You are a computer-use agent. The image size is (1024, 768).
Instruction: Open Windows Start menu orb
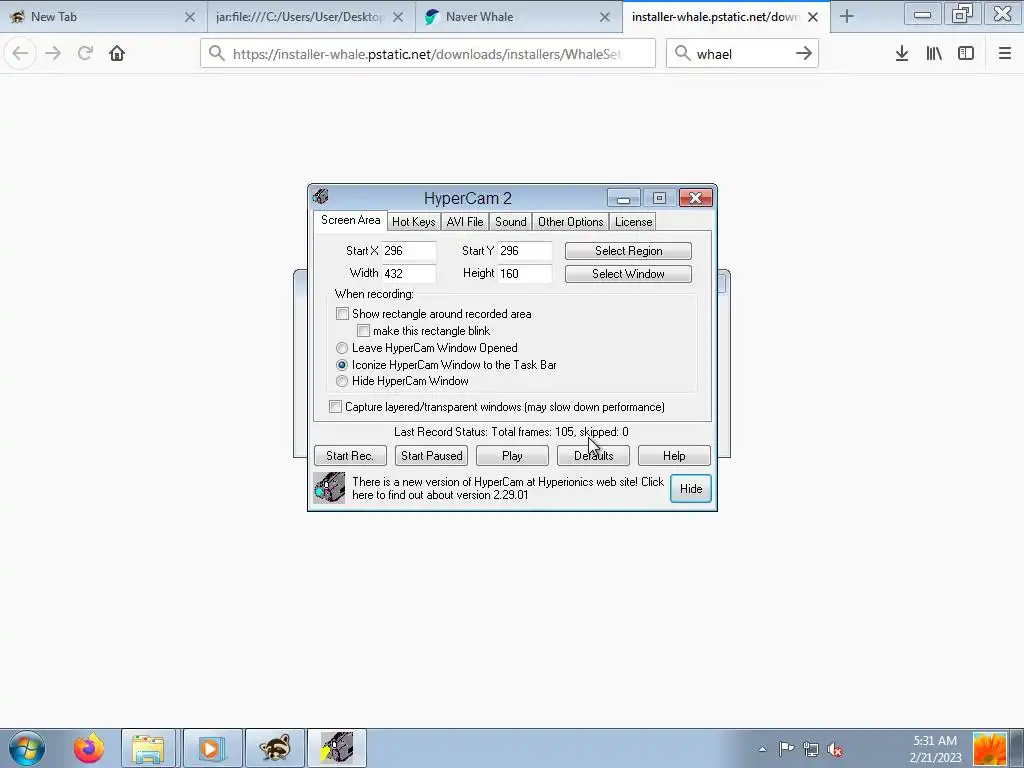tap(27, 748)
